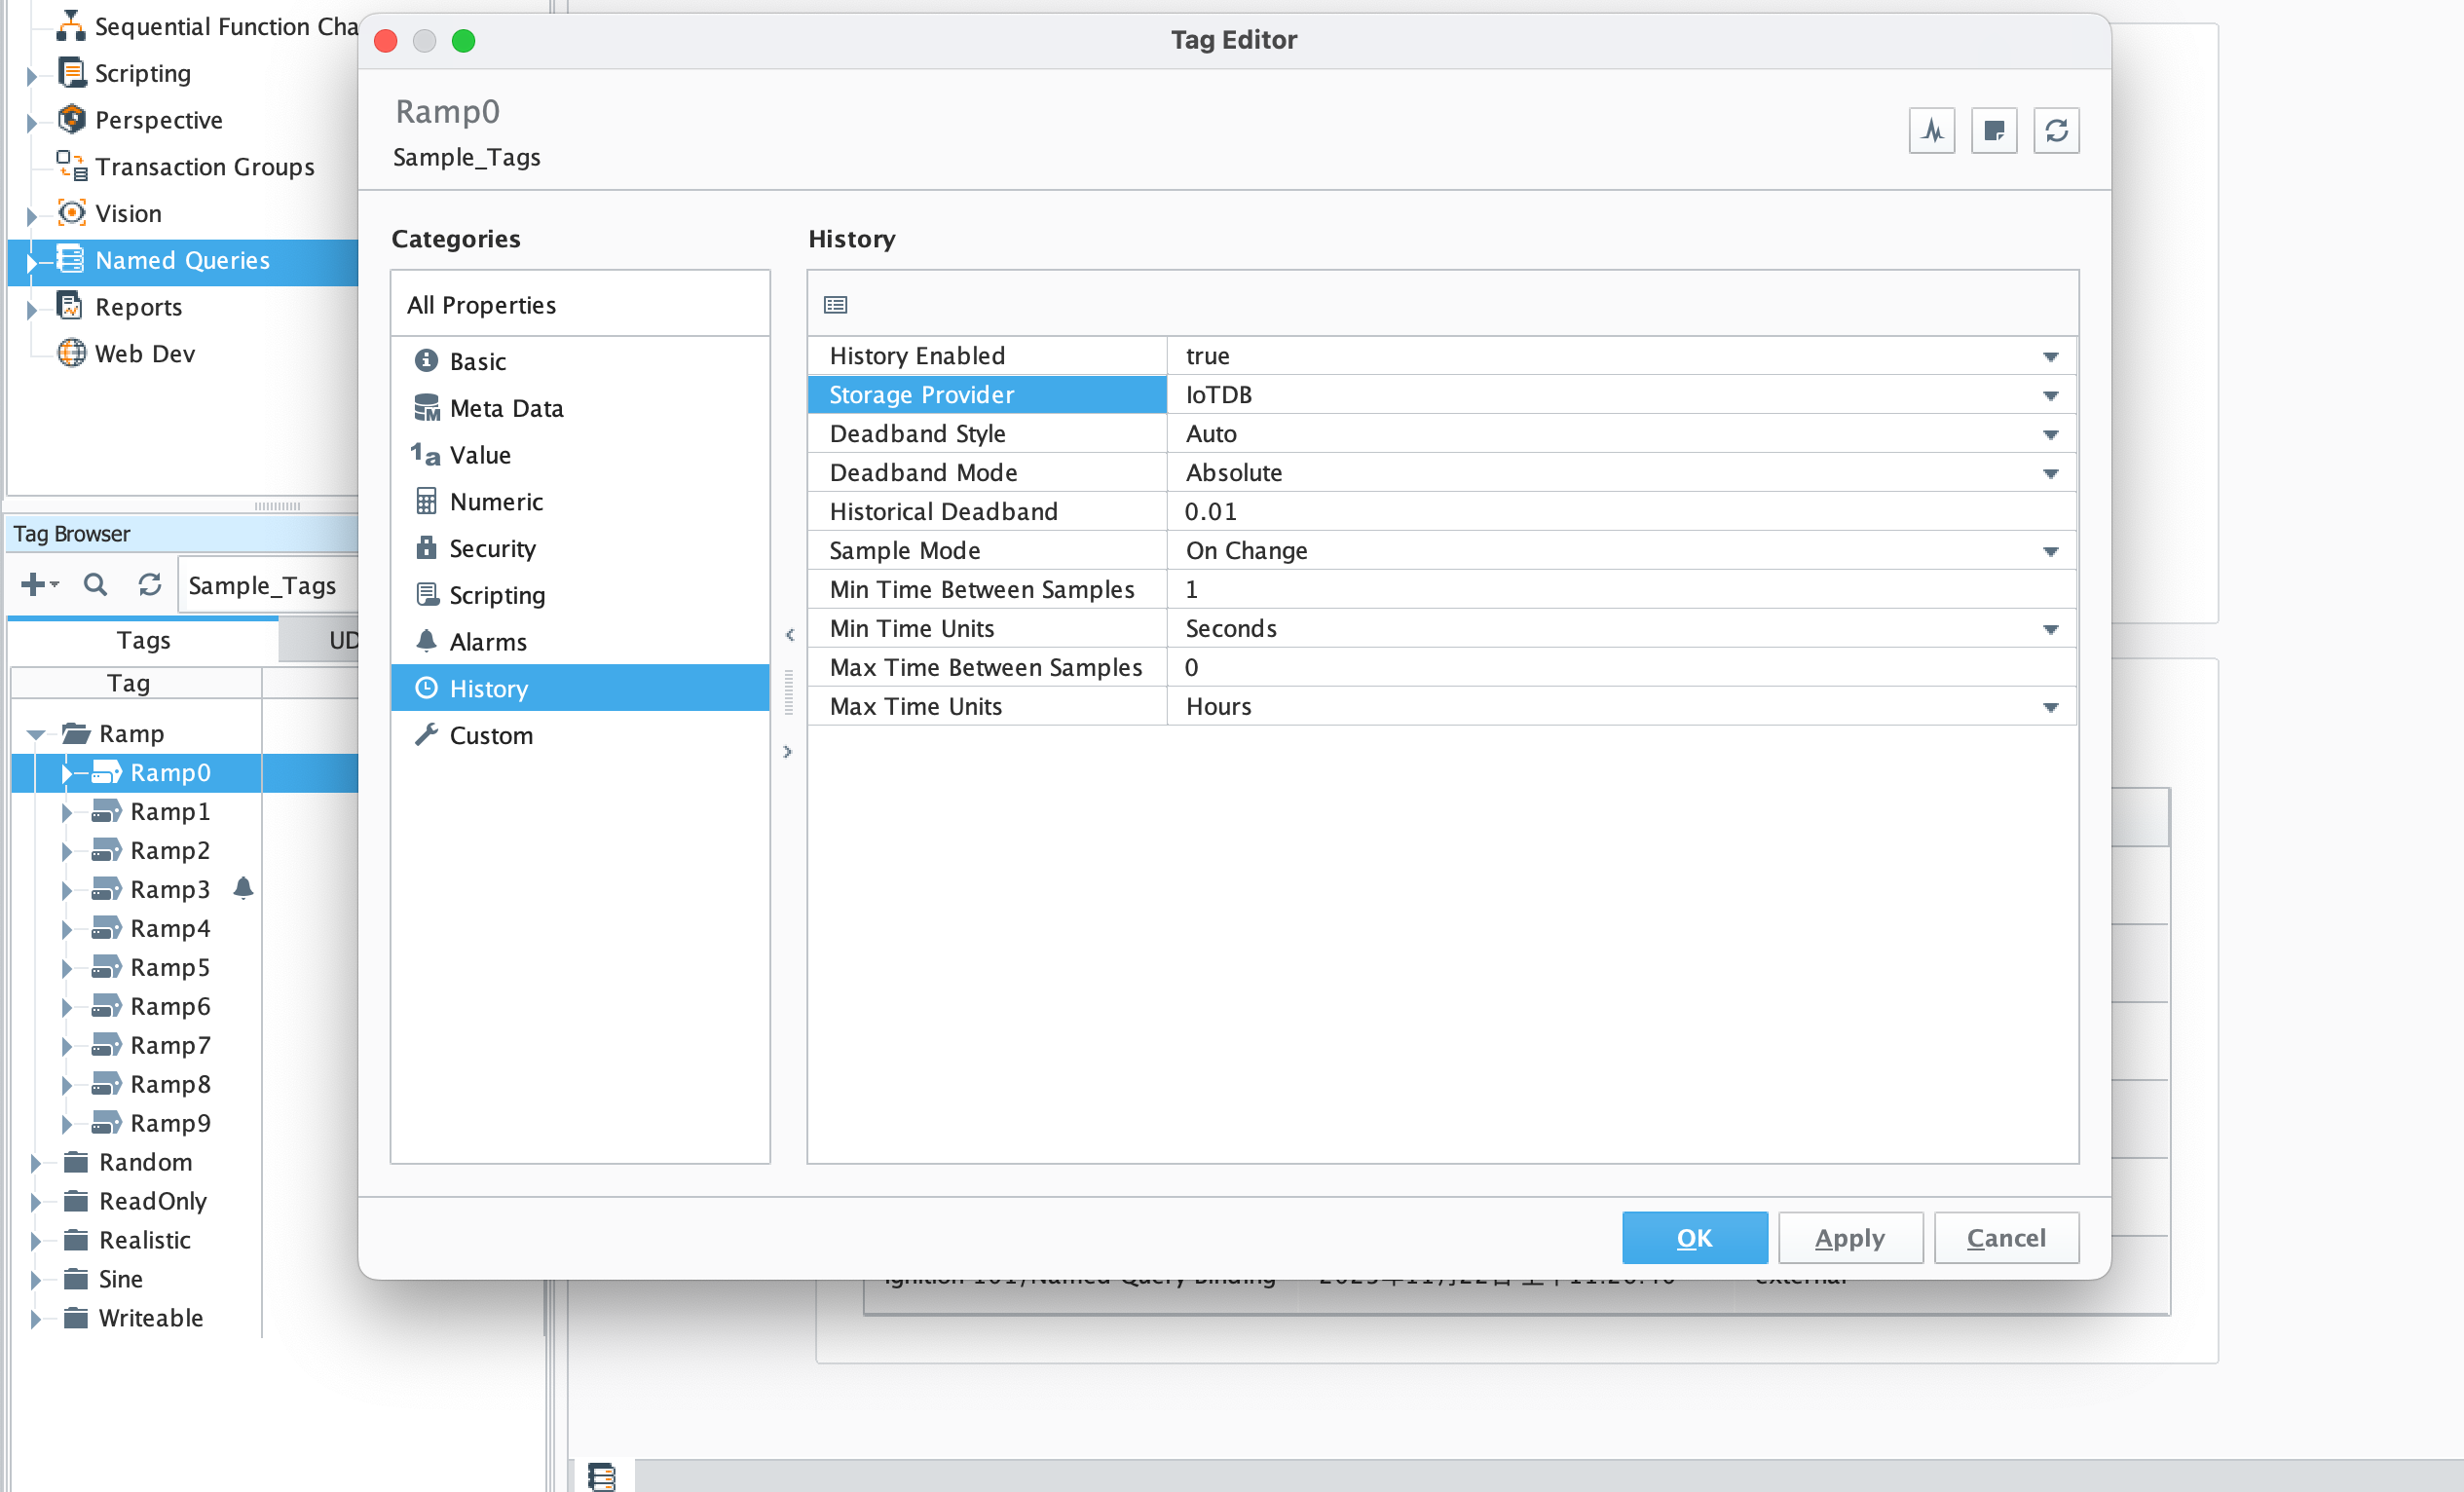The width and height of the screenshot is (2464, 1492).
Task: Select the History category tab
Action: coord(489,688)
